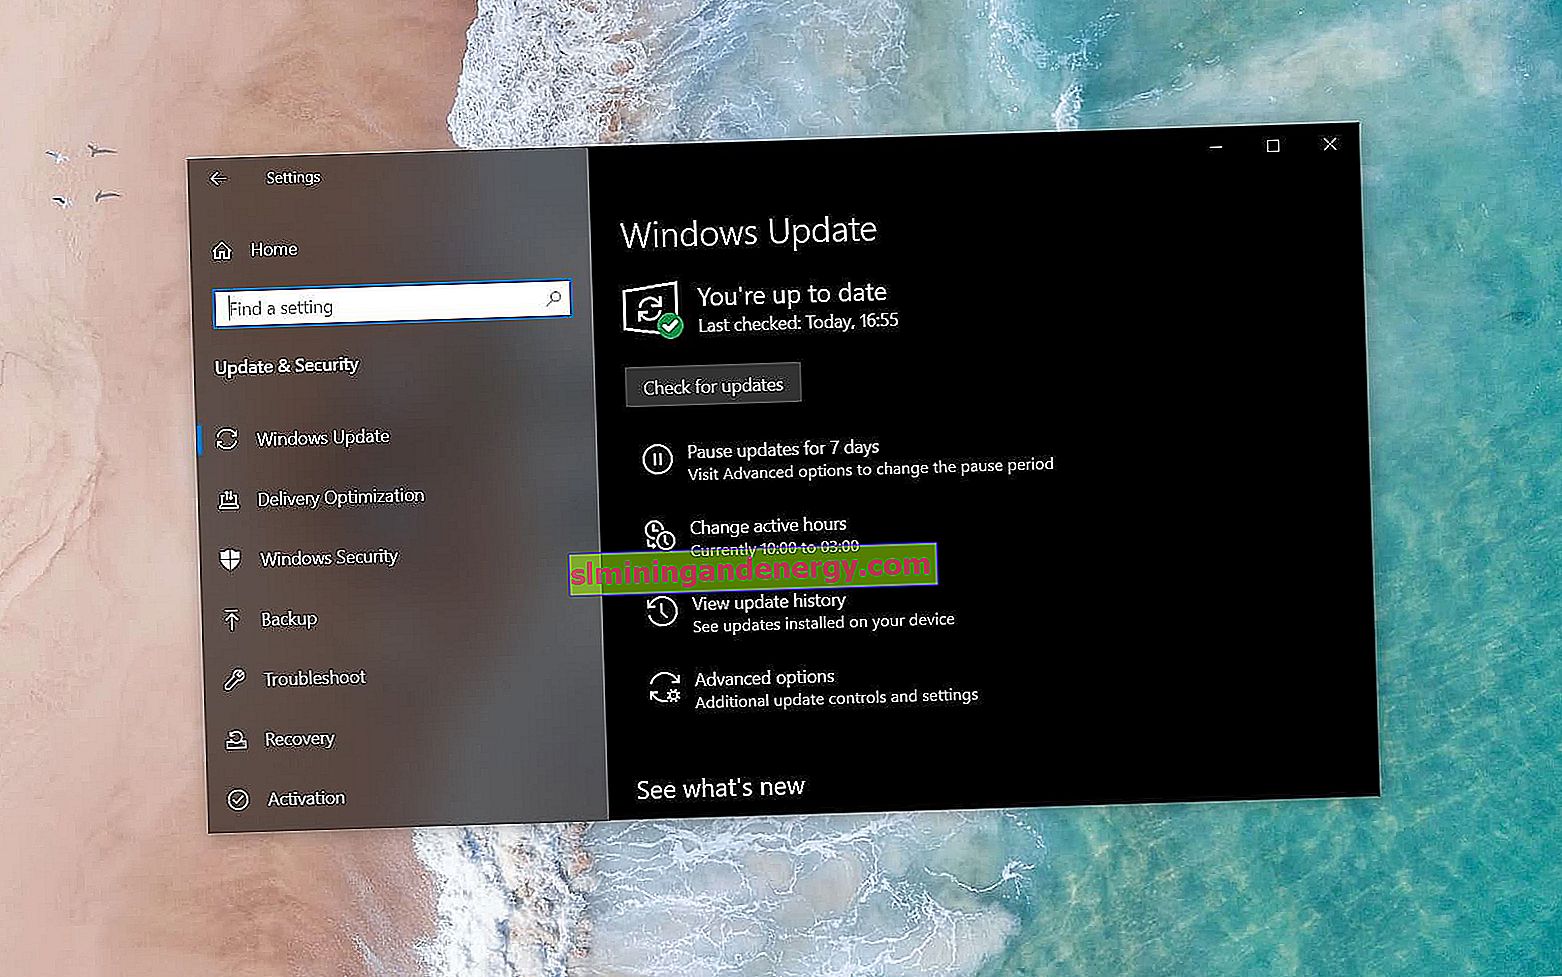Image resolution: width=1562 pixels, height=977 pixels.
Task: Maximize the Settings window
Action: (x=1273, y=146)
